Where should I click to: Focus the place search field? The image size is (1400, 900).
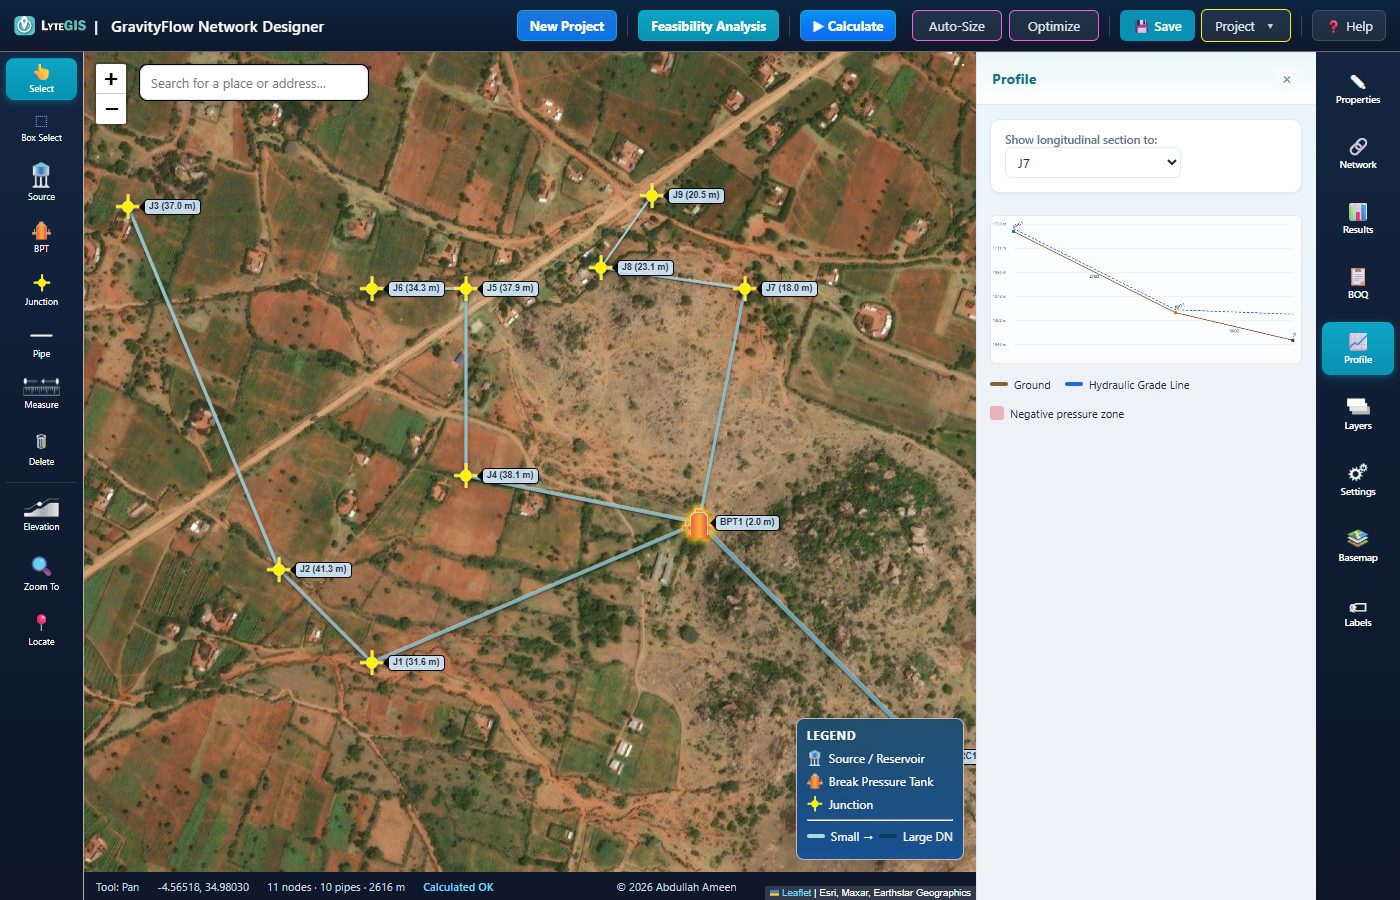(x=254, y=83)
